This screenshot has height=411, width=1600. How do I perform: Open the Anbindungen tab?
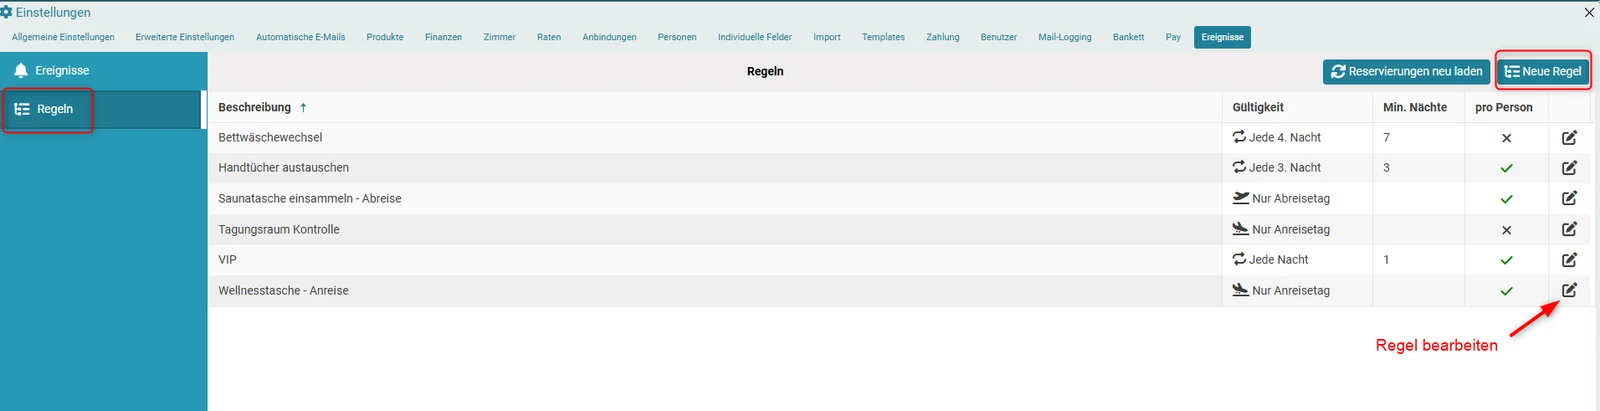(609, 37)
